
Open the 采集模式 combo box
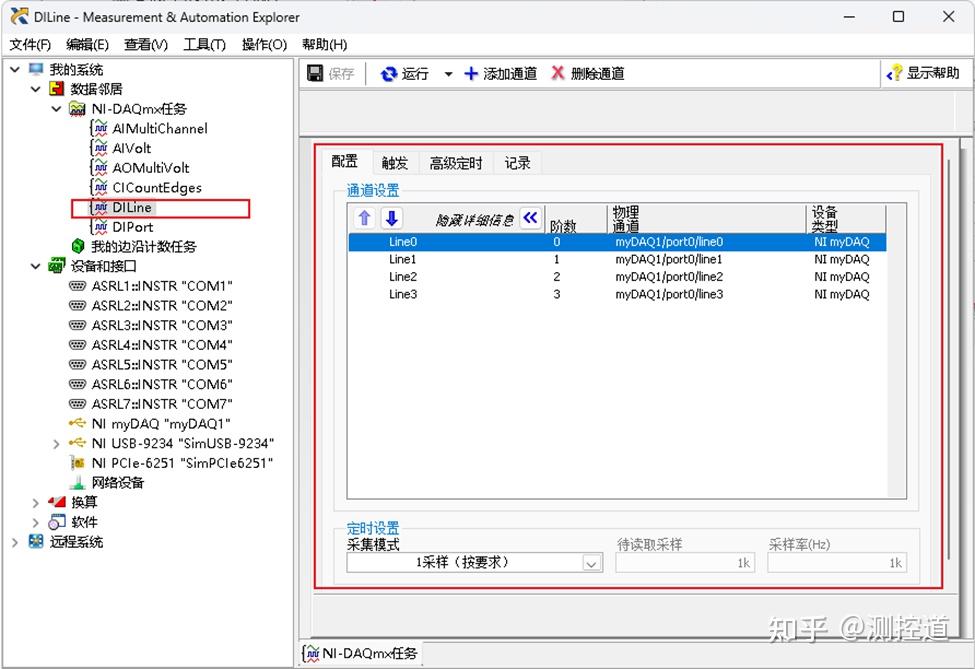pyautogui.click(x=474, y=563)
